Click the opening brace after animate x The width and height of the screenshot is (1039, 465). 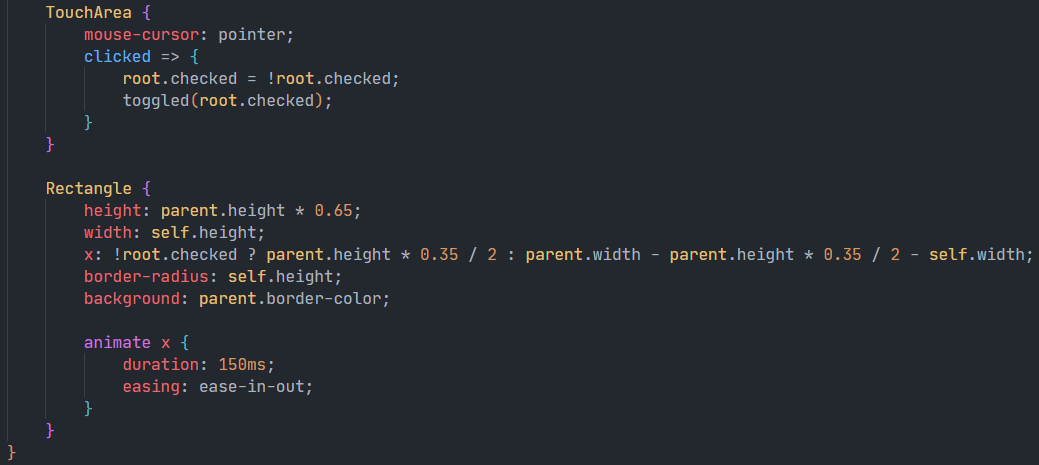pos(185,342)
